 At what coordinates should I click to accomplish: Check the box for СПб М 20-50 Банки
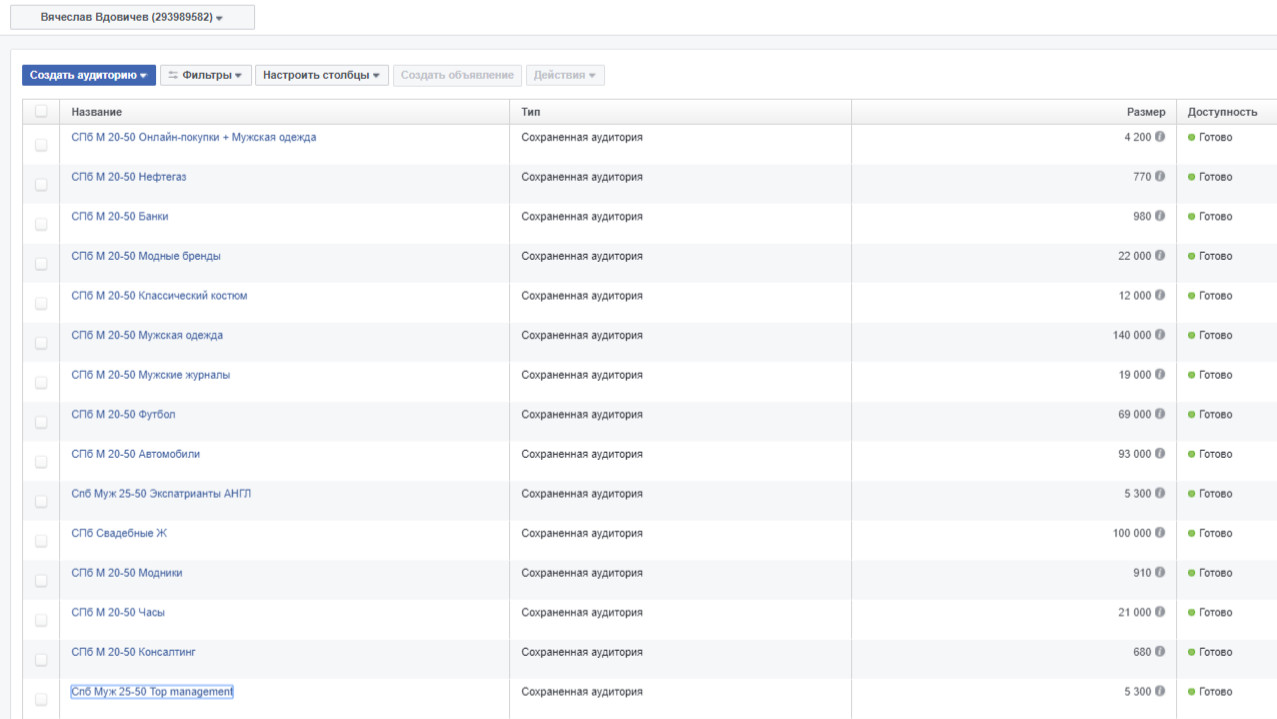tap(41, 224)
